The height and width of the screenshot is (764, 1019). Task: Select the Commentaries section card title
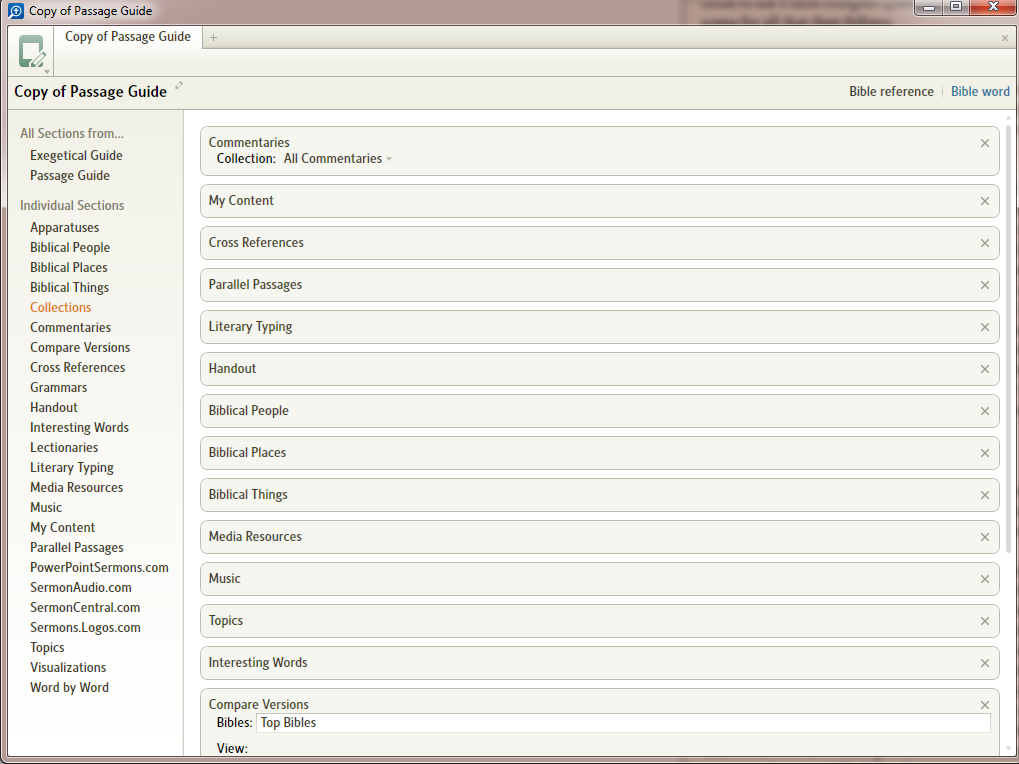249,142
